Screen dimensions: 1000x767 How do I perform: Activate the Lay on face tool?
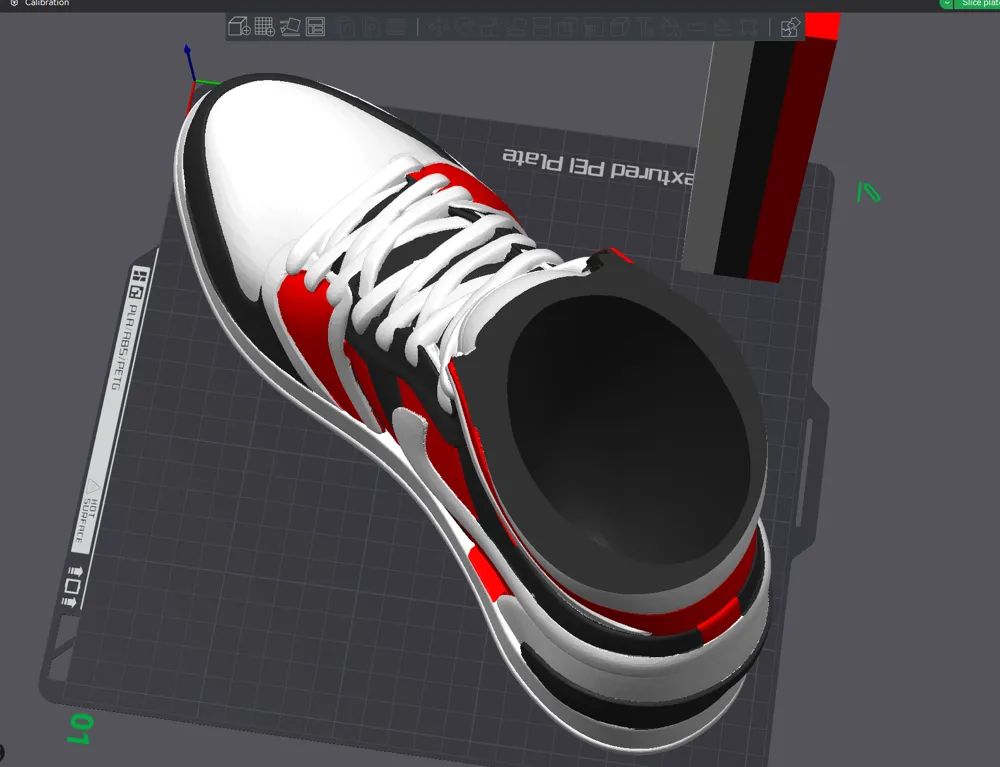point(515,27)
